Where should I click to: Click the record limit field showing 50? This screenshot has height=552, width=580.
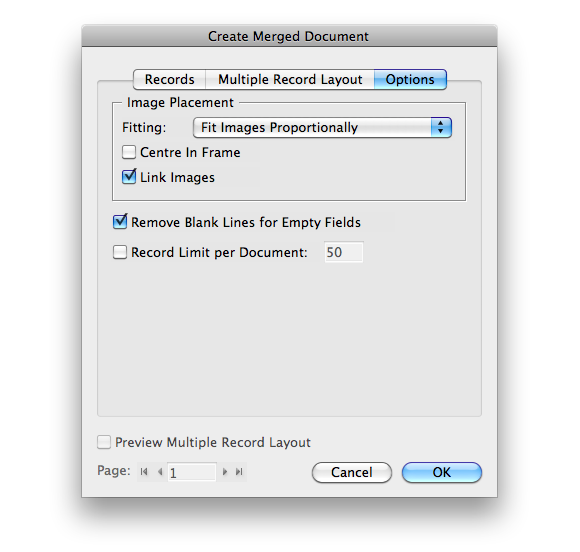(344, 252)
